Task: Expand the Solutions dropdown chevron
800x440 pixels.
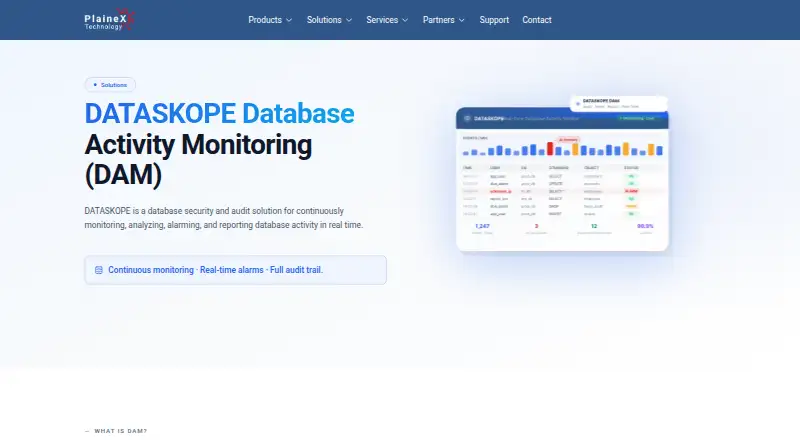Action: (x=349, y=20)
